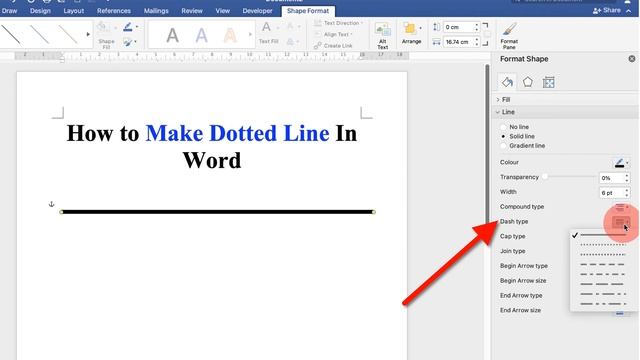The width and height of the screenshot is (640, 360).
Task: Close the Format Shape pane
Action: pyautogui.click(x=632, y=59)
